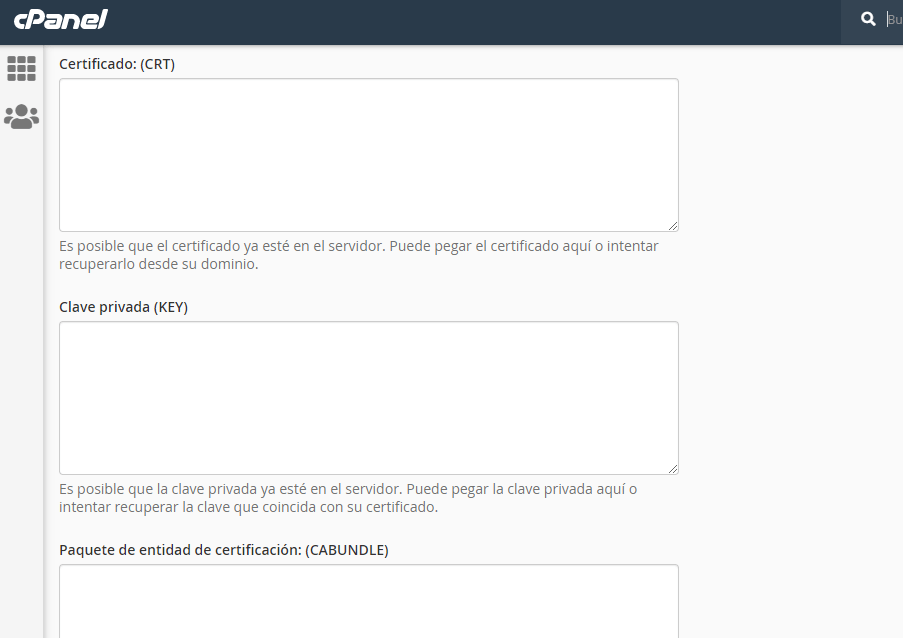The width and height of the screenshot is (903, 638).
Task: Click the cPanel logo in header
Action: (60, 20)
